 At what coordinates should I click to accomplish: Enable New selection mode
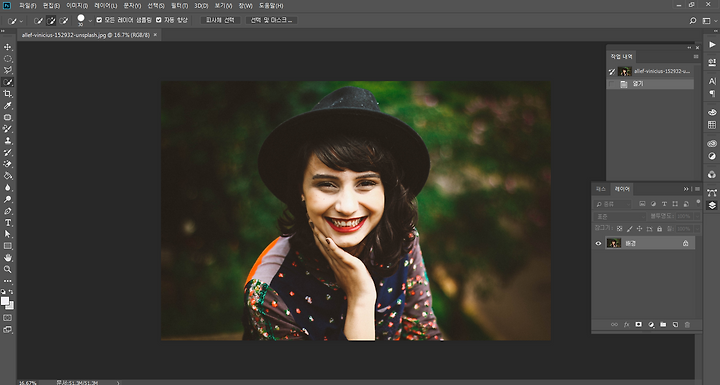click(x=39, y=21)
